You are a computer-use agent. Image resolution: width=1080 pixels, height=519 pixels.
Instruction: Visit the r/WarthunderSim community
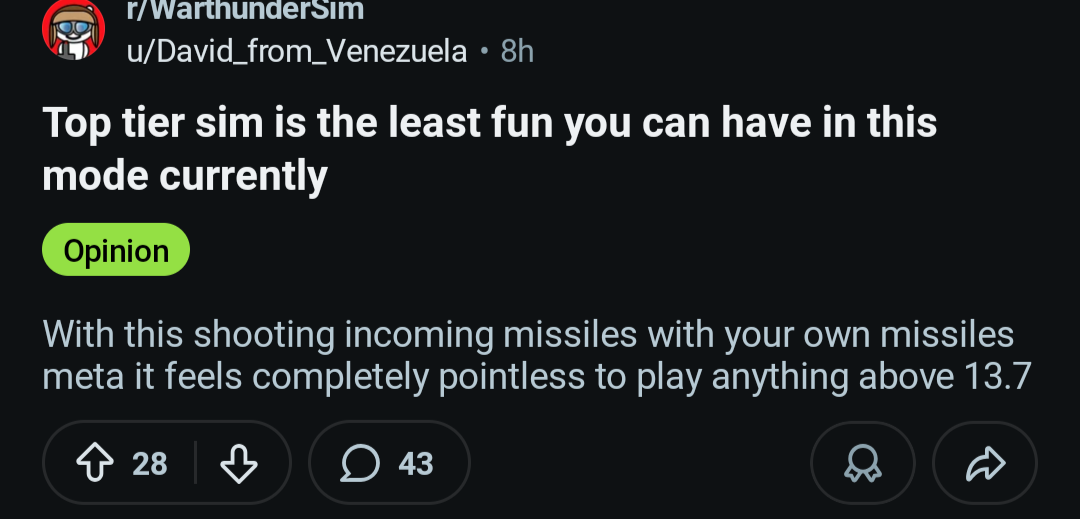pyautogui.click(x=244, y=11)
